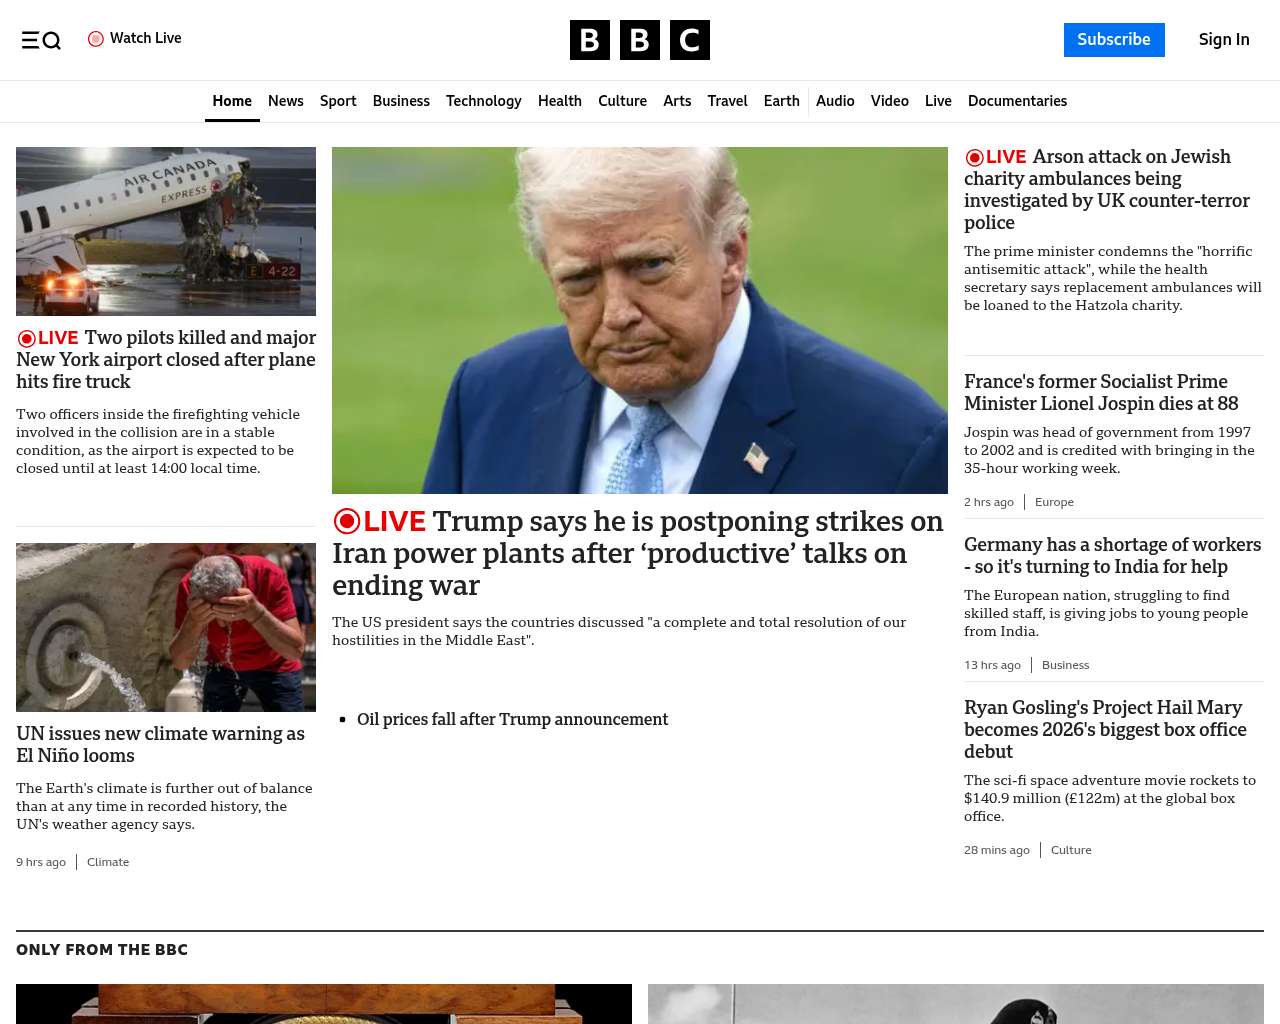The image size is (1280, 1024).
Task: Click Sign In
Action: point(1224,40)
